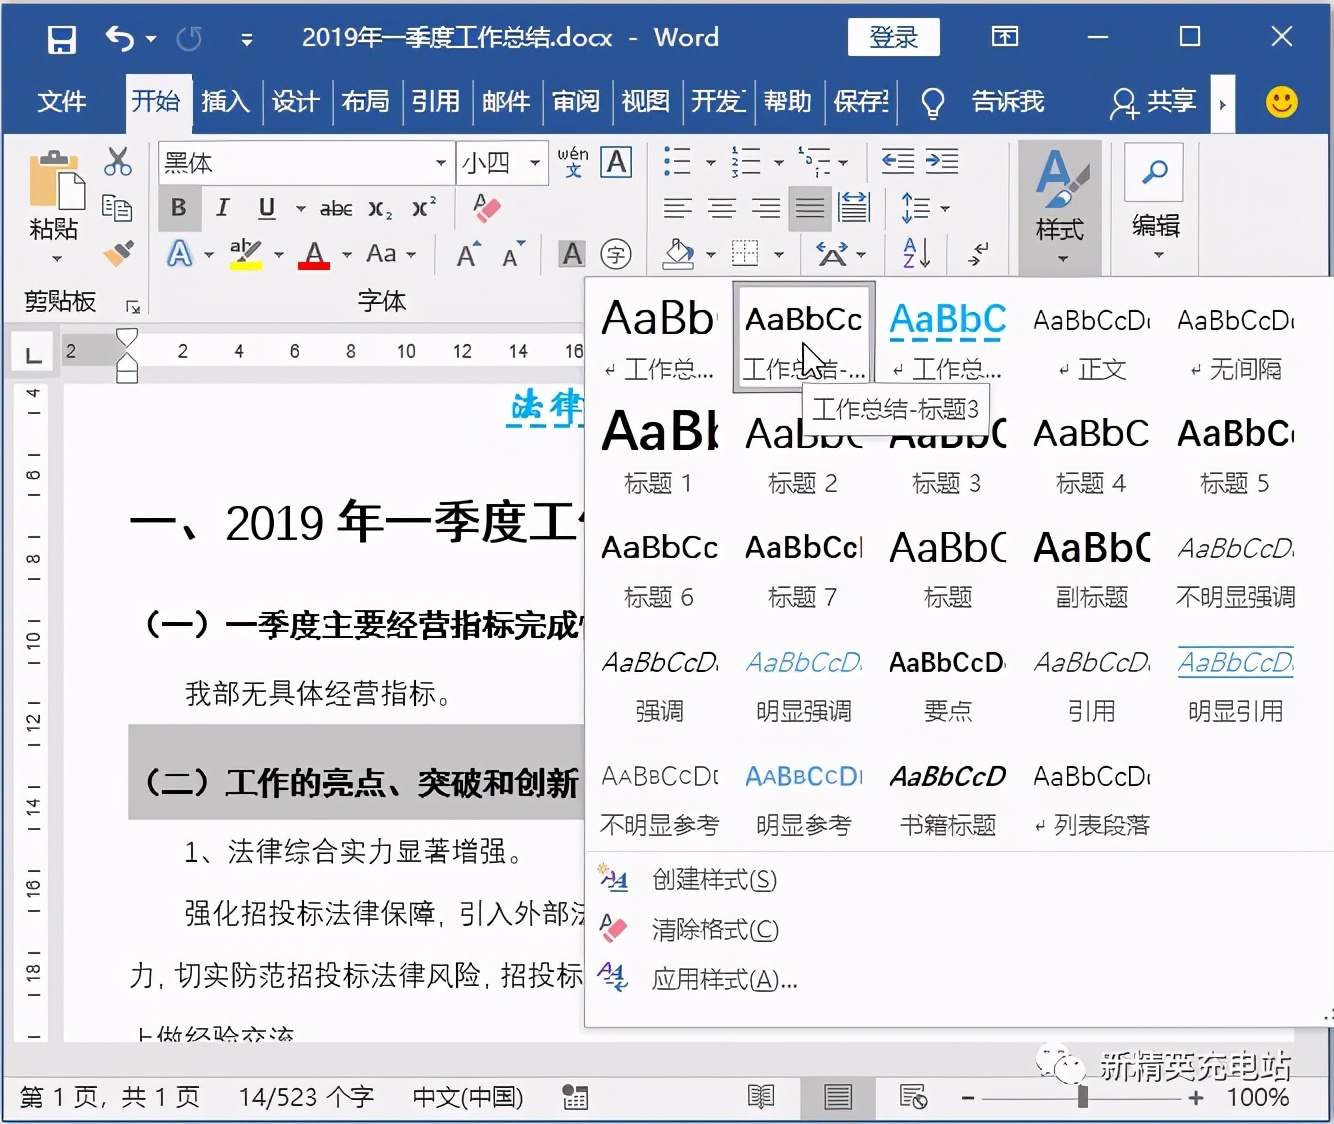This screenshot has width=1334, height=1124.
Task: Align text left
Action: (678, 208)
